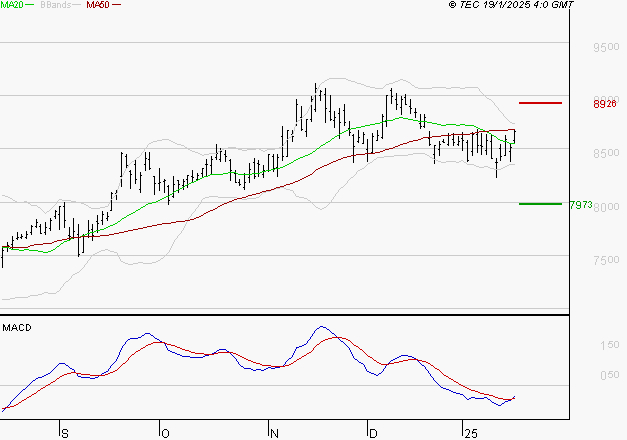
Task: Click the red resistance level line
Action: tap(540, 103)
